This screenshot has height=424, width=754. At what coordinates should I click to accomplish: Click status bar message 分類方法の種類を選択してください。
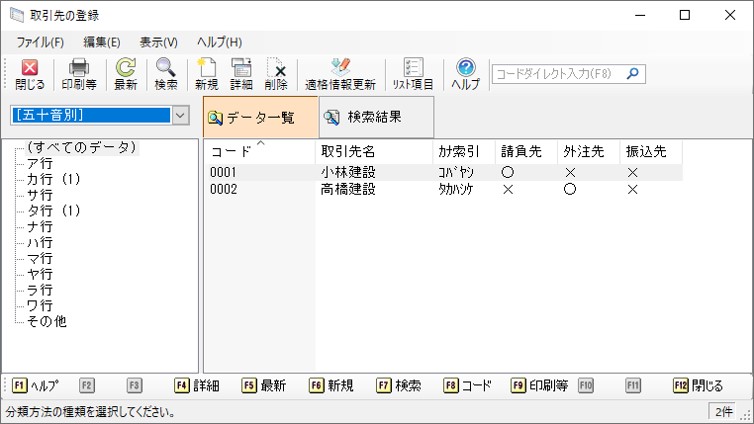tap(91, 412)
